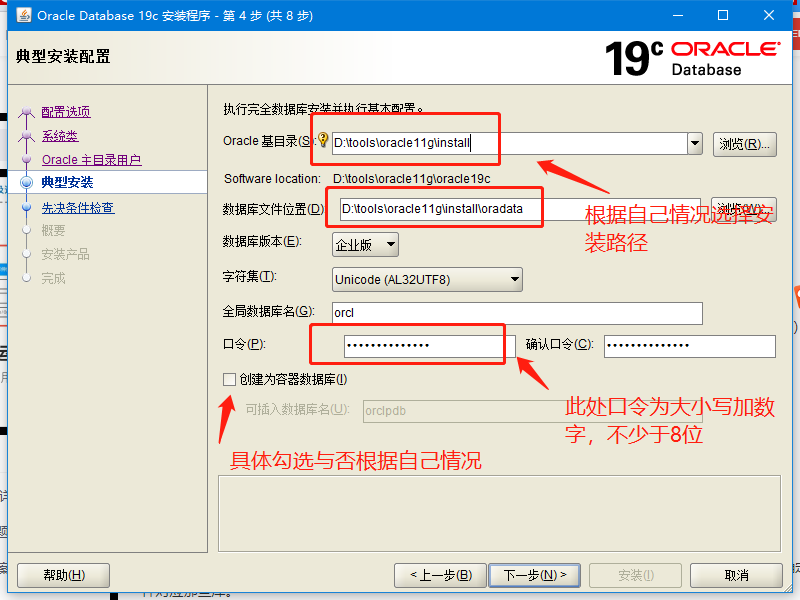
Task: Click the 安装产品 step label
Action: pyautogui.click(x=65, y=254)
